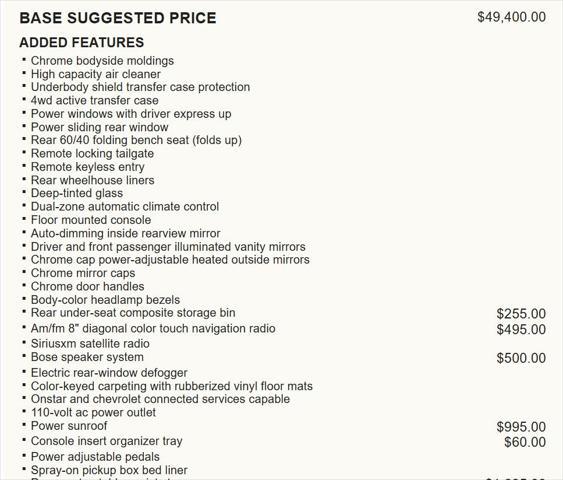
Task: Select the $49,400.00 base price
Action: [511, 17]
